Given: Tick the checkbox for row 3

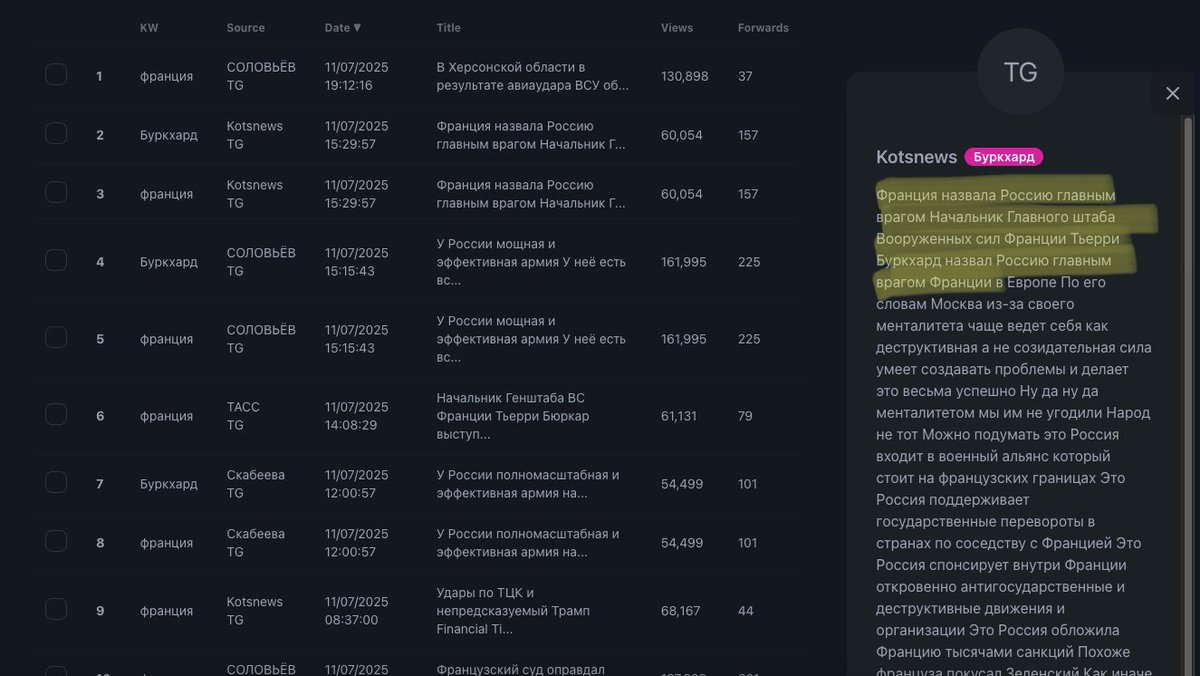Looking at the screenshot, I should pos(56,193).
